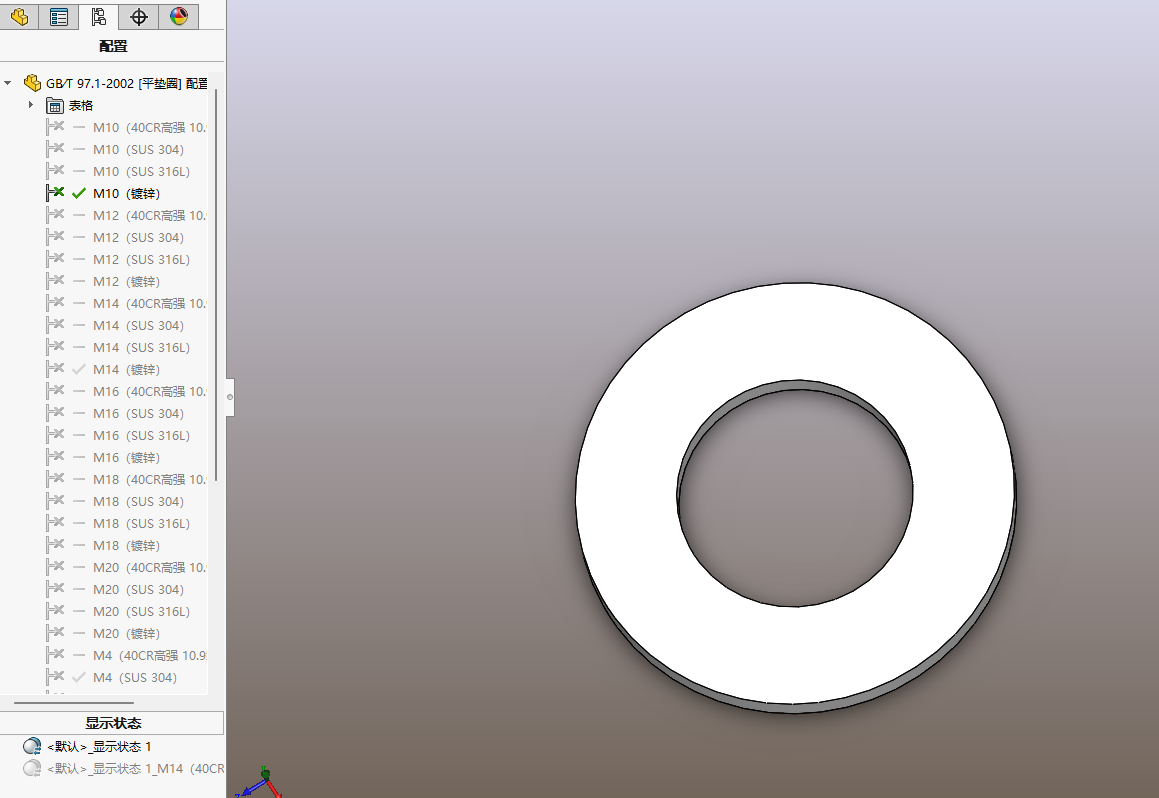Click icon of 显示状态 1_M14 state
1159x798 pixels.
click(32, 768)
